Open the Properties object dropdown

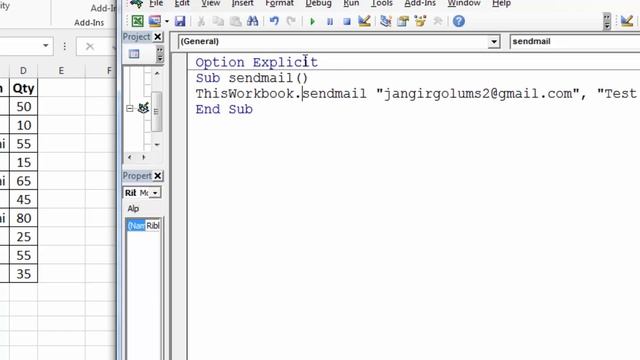pyautogui.click(x=155, y=193)
